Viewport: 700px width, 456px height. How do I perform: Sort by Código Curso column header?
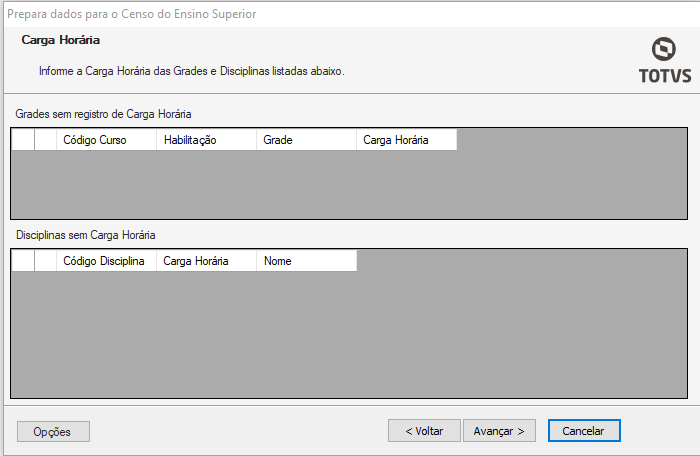106,140
